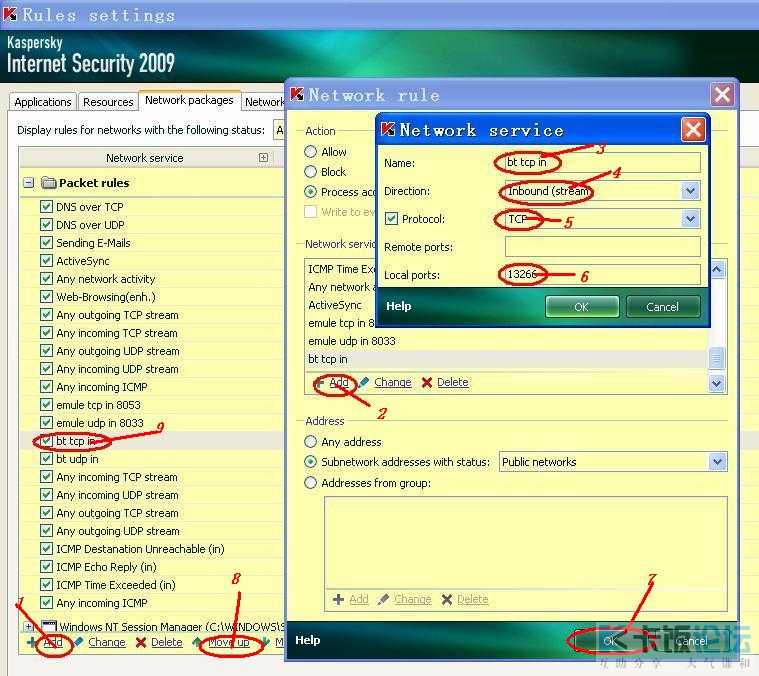Select the Block action radio button
Image resolution: width=759 pixels, height=676 pixels.
coord(310,171)
